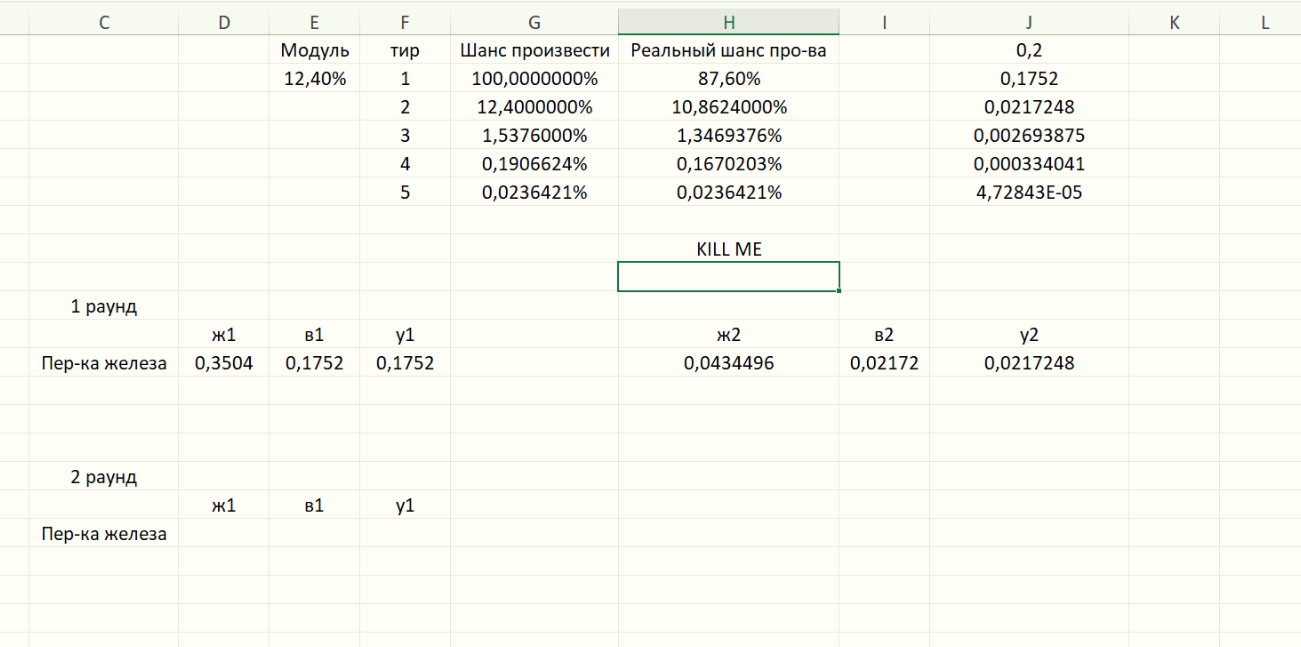Select the "Реальный шанс про-ва" cell

(x=729, y=50)
